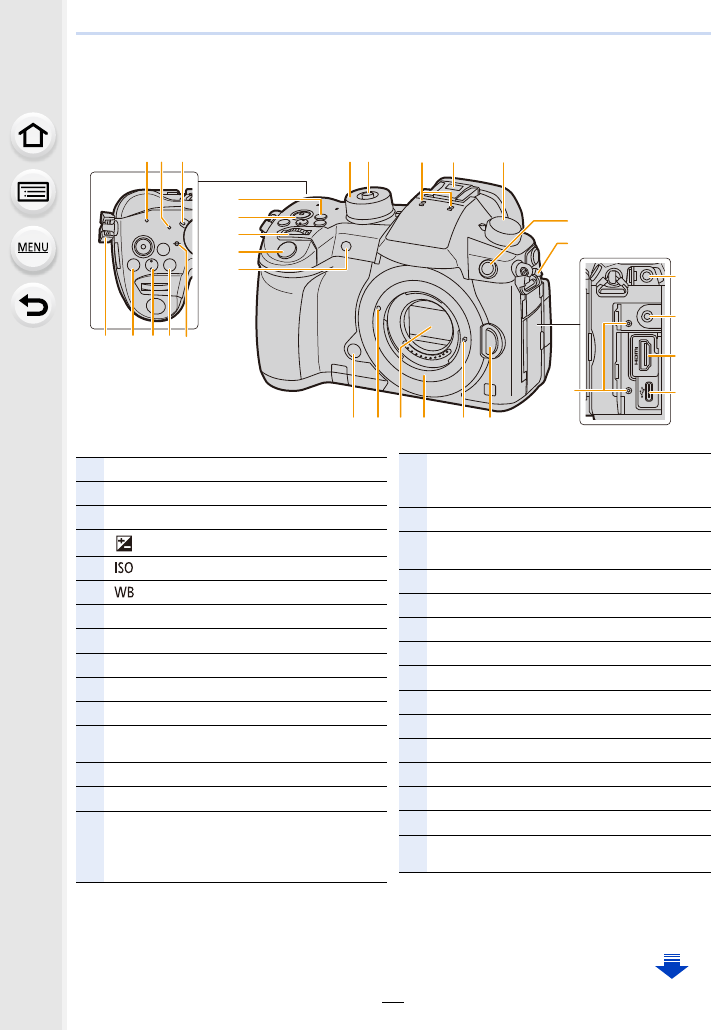The width and height of the screenshot is (711, 1030).
Task: Select the WB label in the table
Action: [x=124, y=592]
